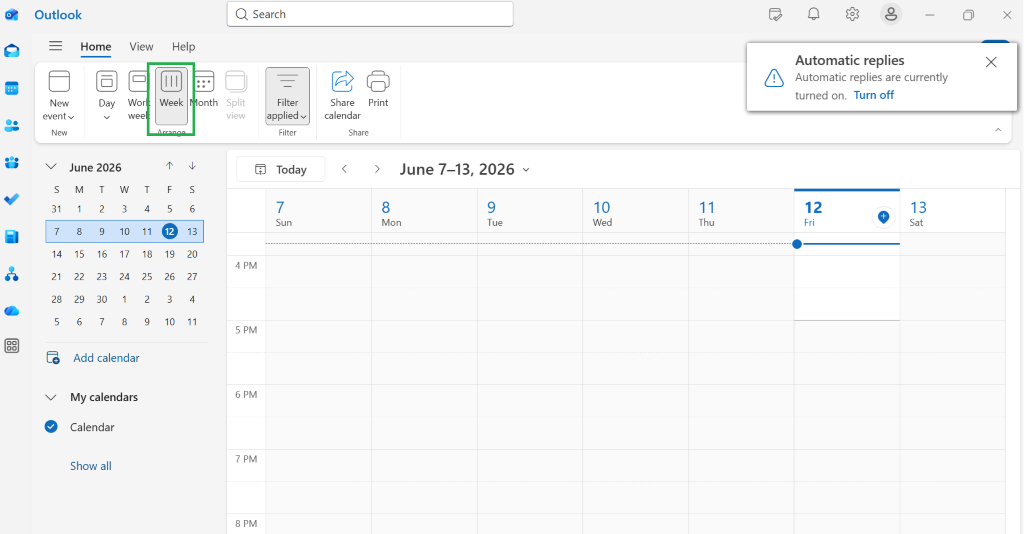Switch to Work week view
1024x534 pixels.
(x=138, y=95)
